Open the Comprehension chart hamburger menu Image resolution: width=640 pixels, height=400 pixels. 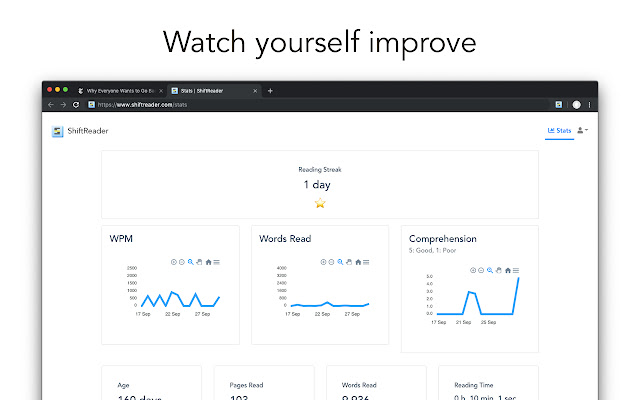click(516, 270)
